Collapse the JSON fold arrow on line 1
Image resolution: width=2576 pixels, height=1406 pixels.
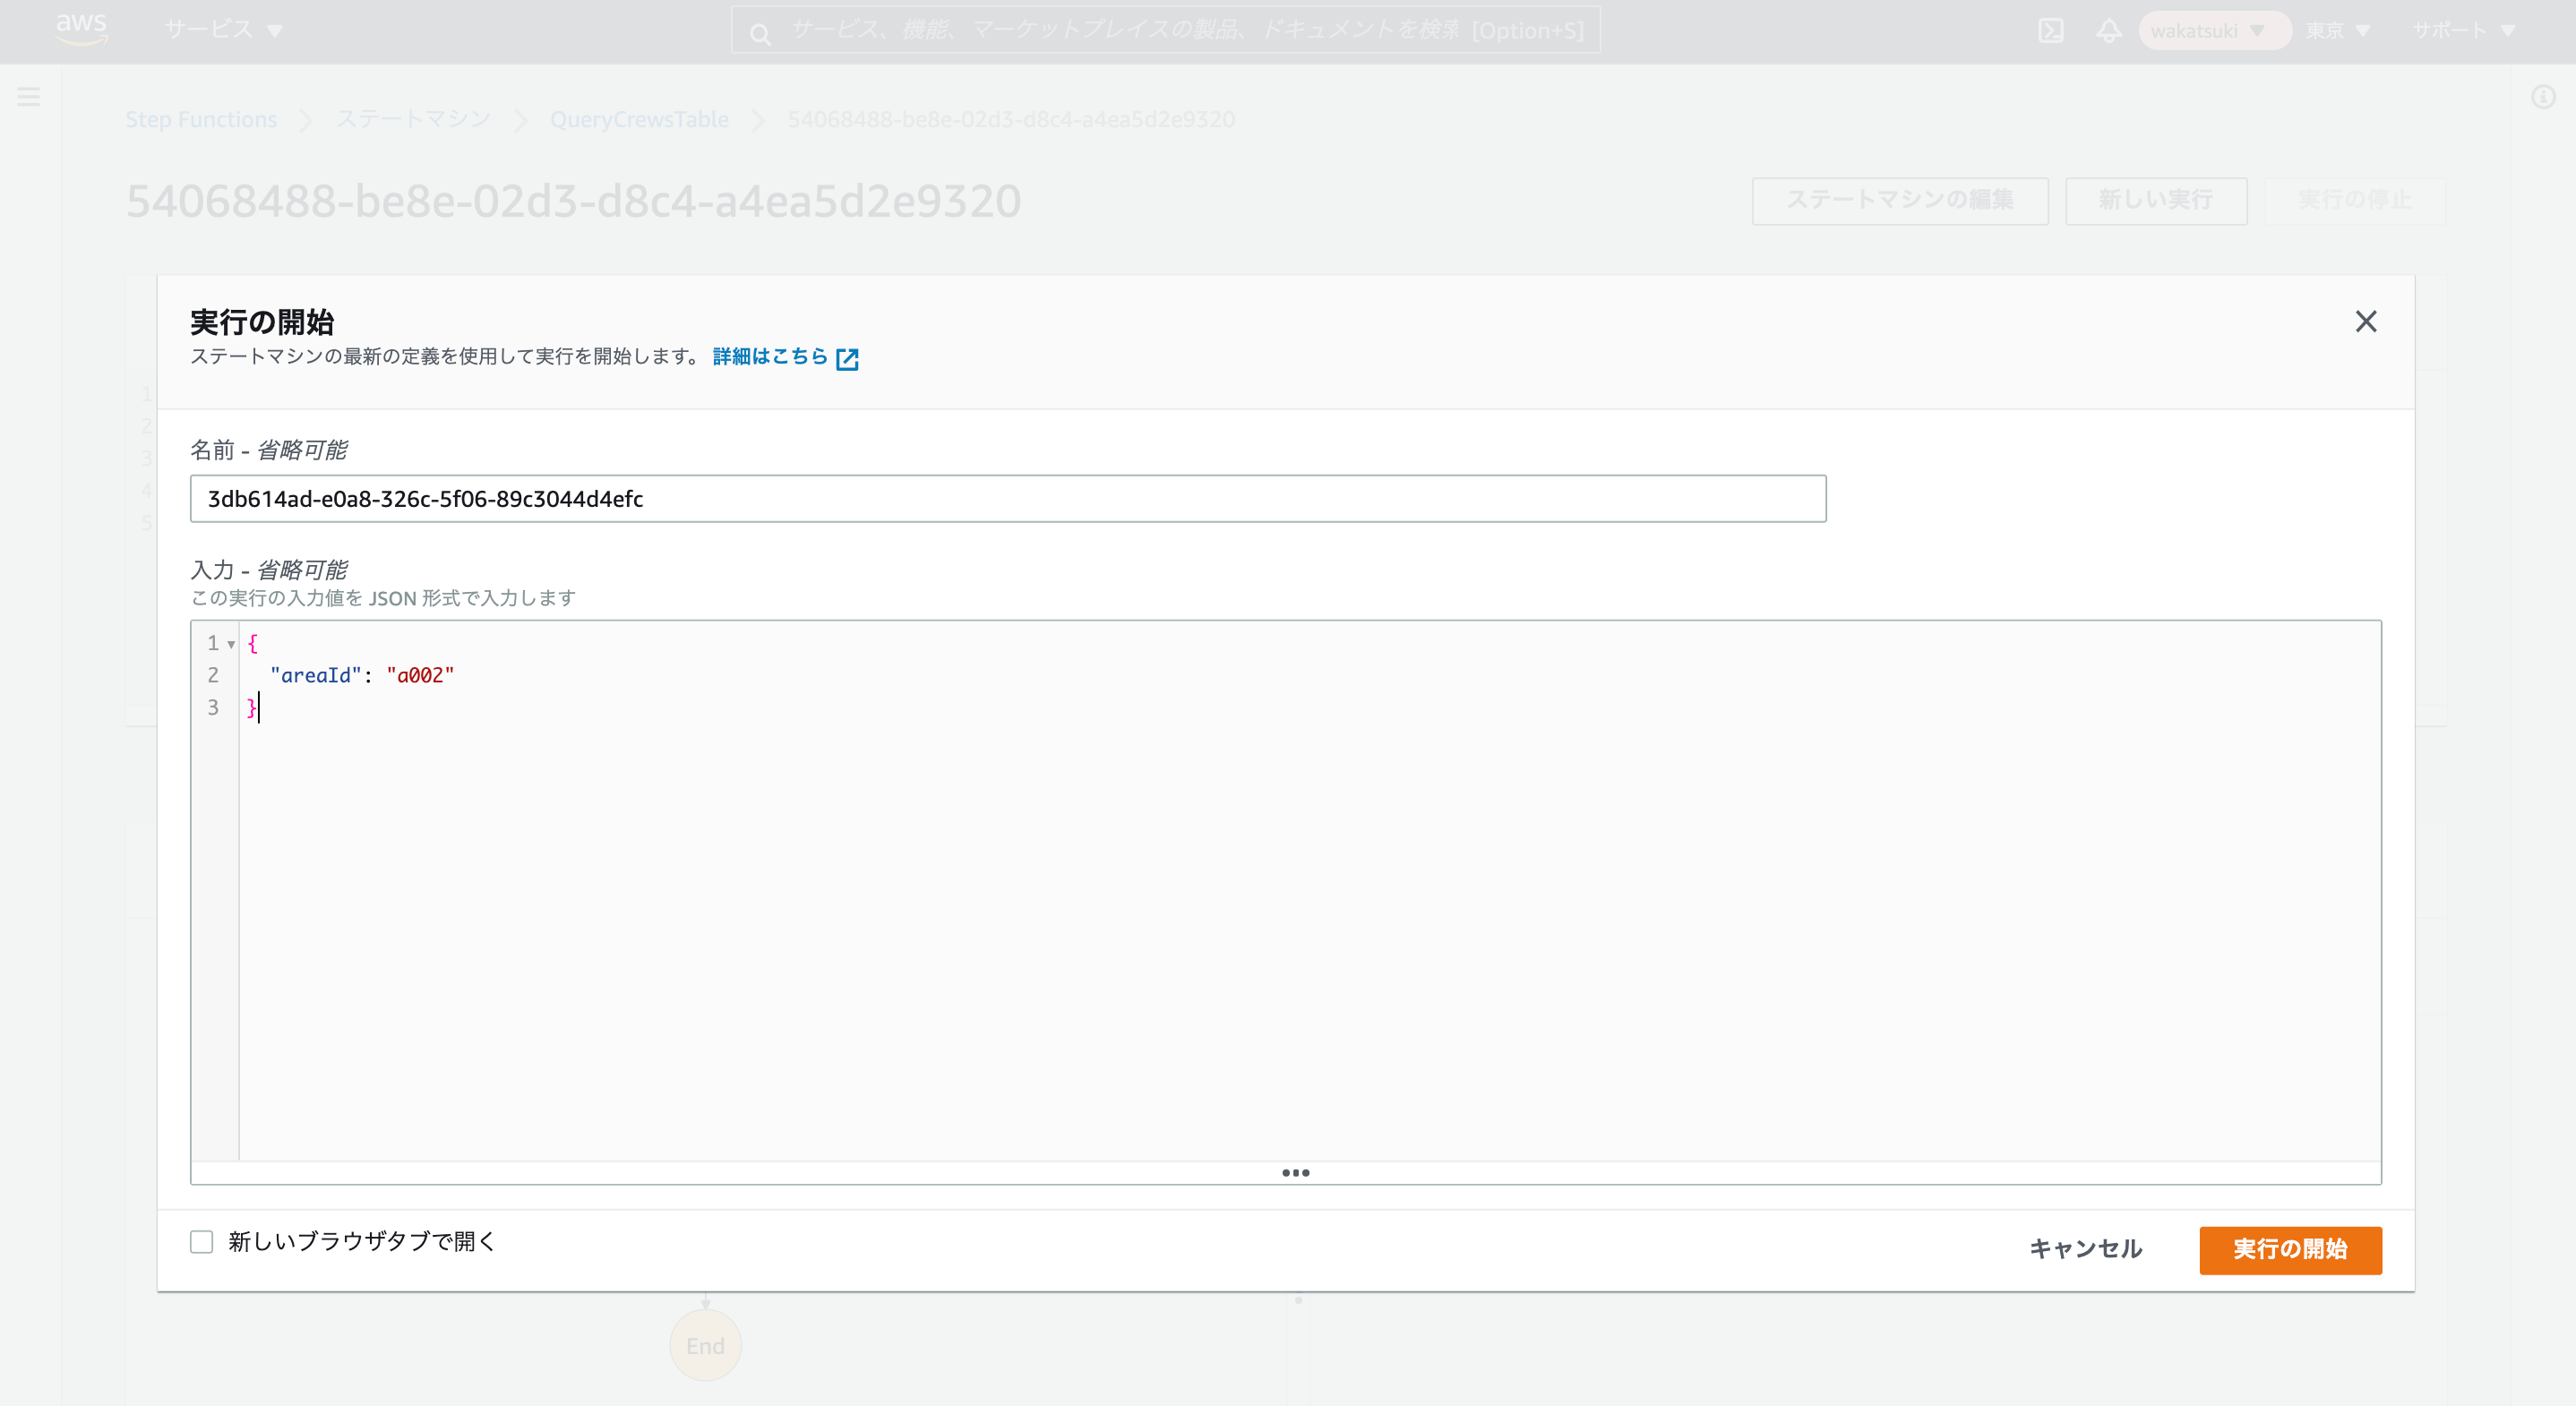[x=231, y=644]
